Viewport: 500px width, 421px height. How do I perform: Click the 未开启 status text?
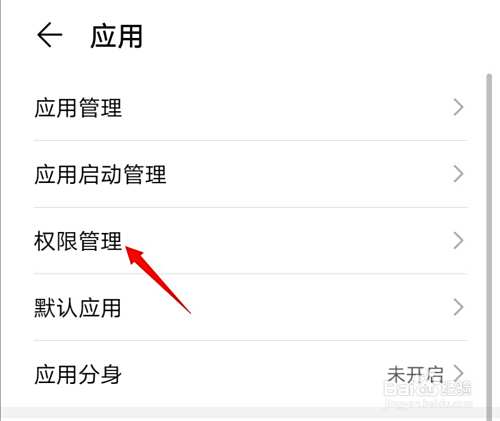click(x=415, y=375)
